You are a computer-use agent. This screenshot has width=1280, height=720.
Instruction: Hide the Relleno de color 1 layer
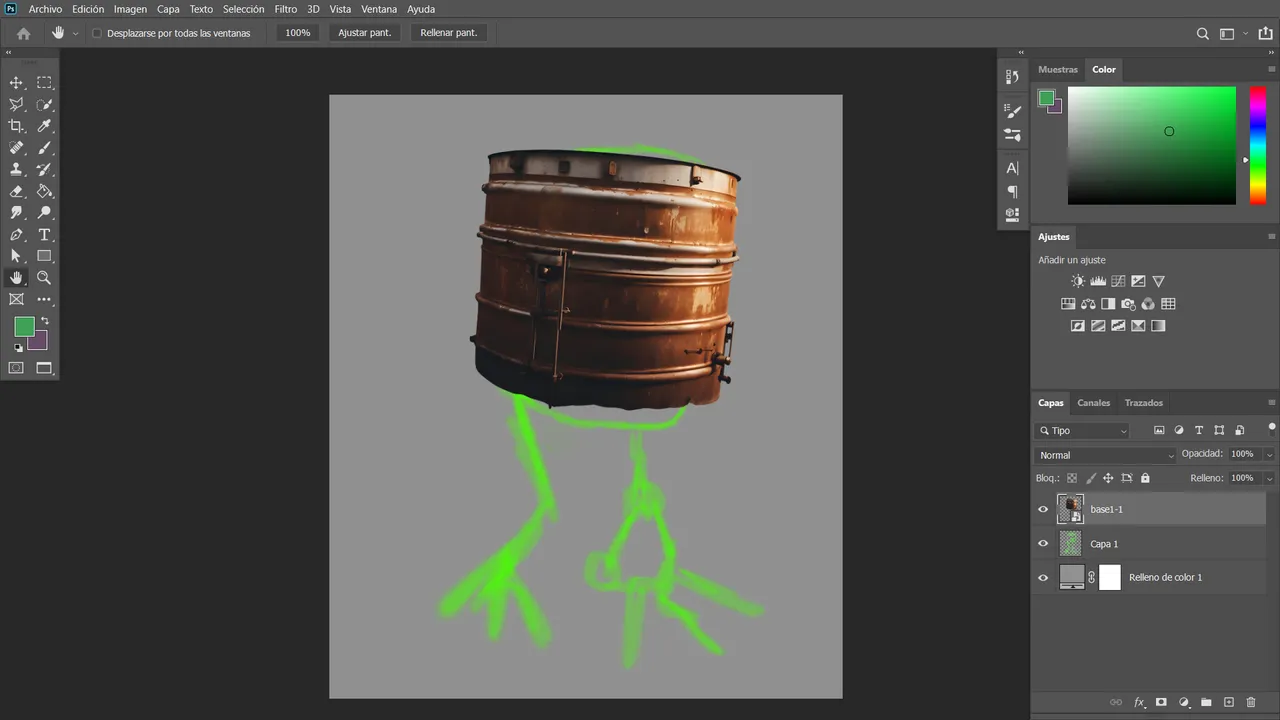[1043, 578]
